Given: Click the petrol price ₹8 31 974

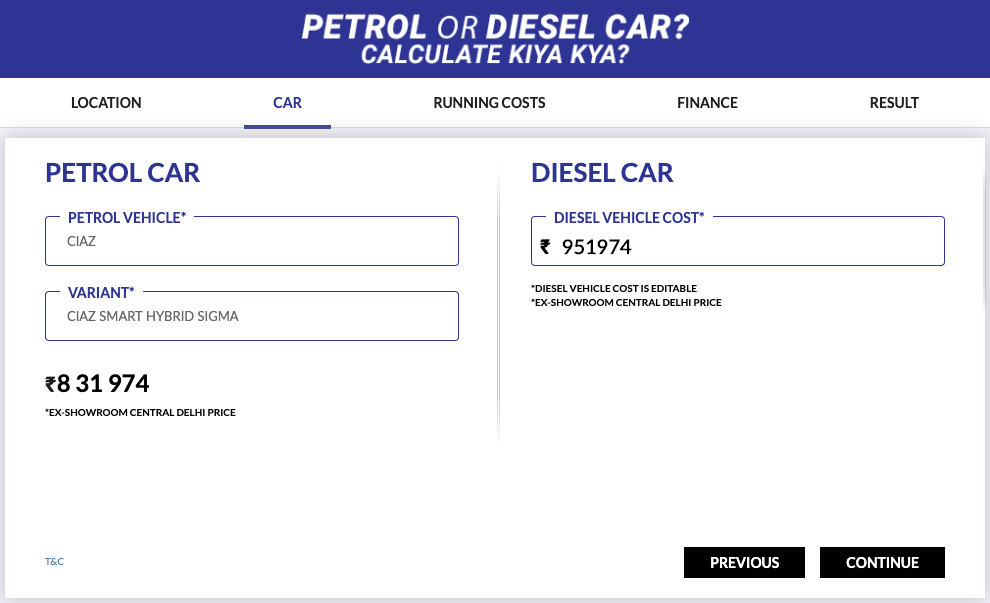Looking at the screenshot, I should [97, 383].
